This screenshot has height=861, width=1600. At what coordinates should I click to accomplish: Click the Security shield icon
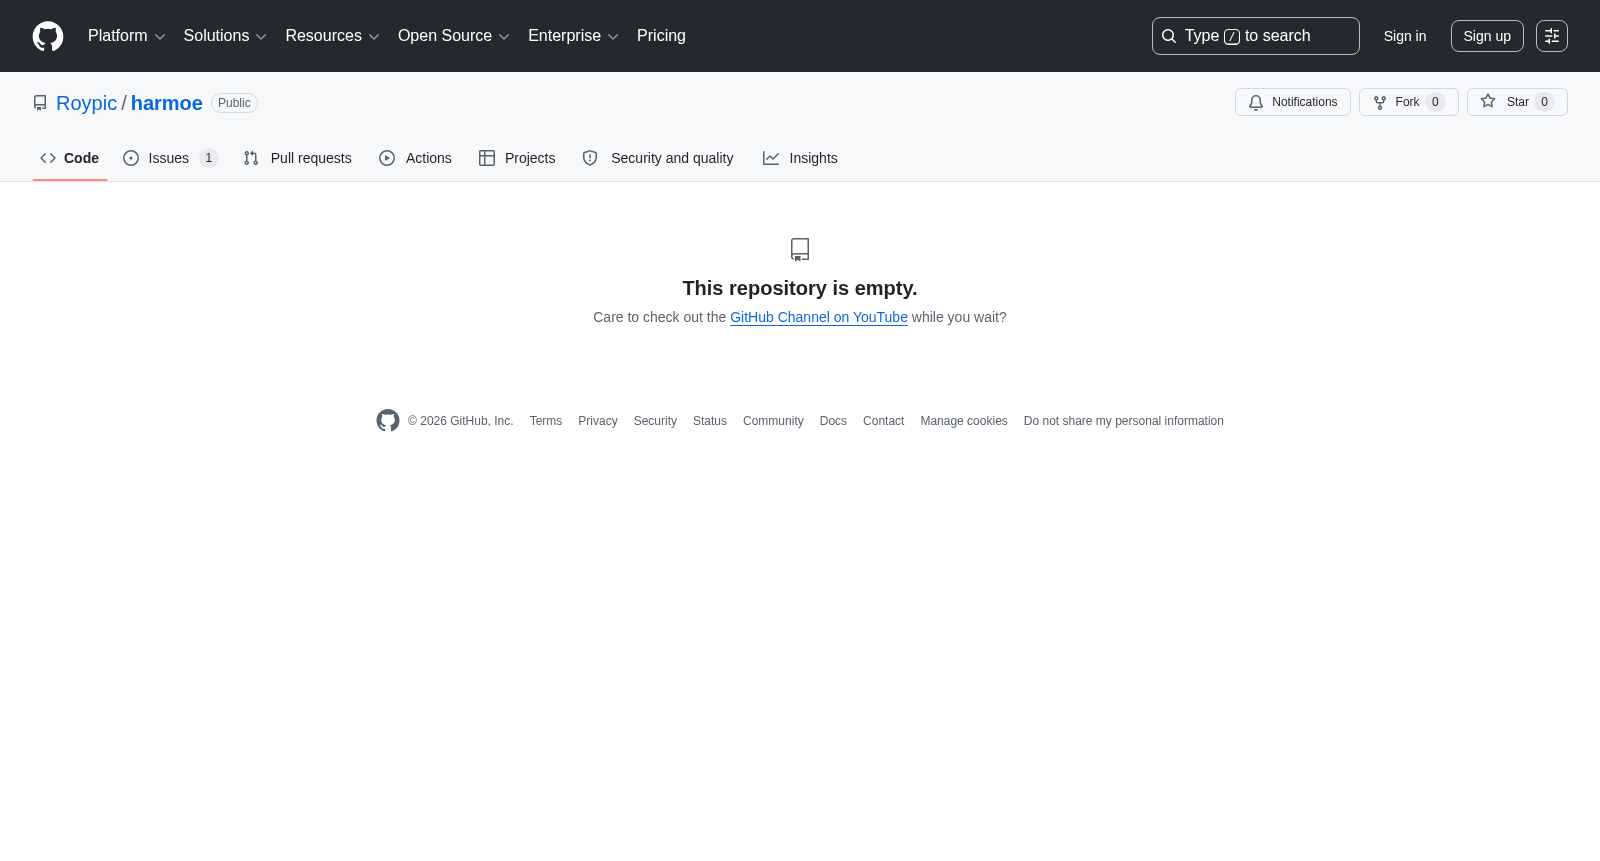[590, 158]
